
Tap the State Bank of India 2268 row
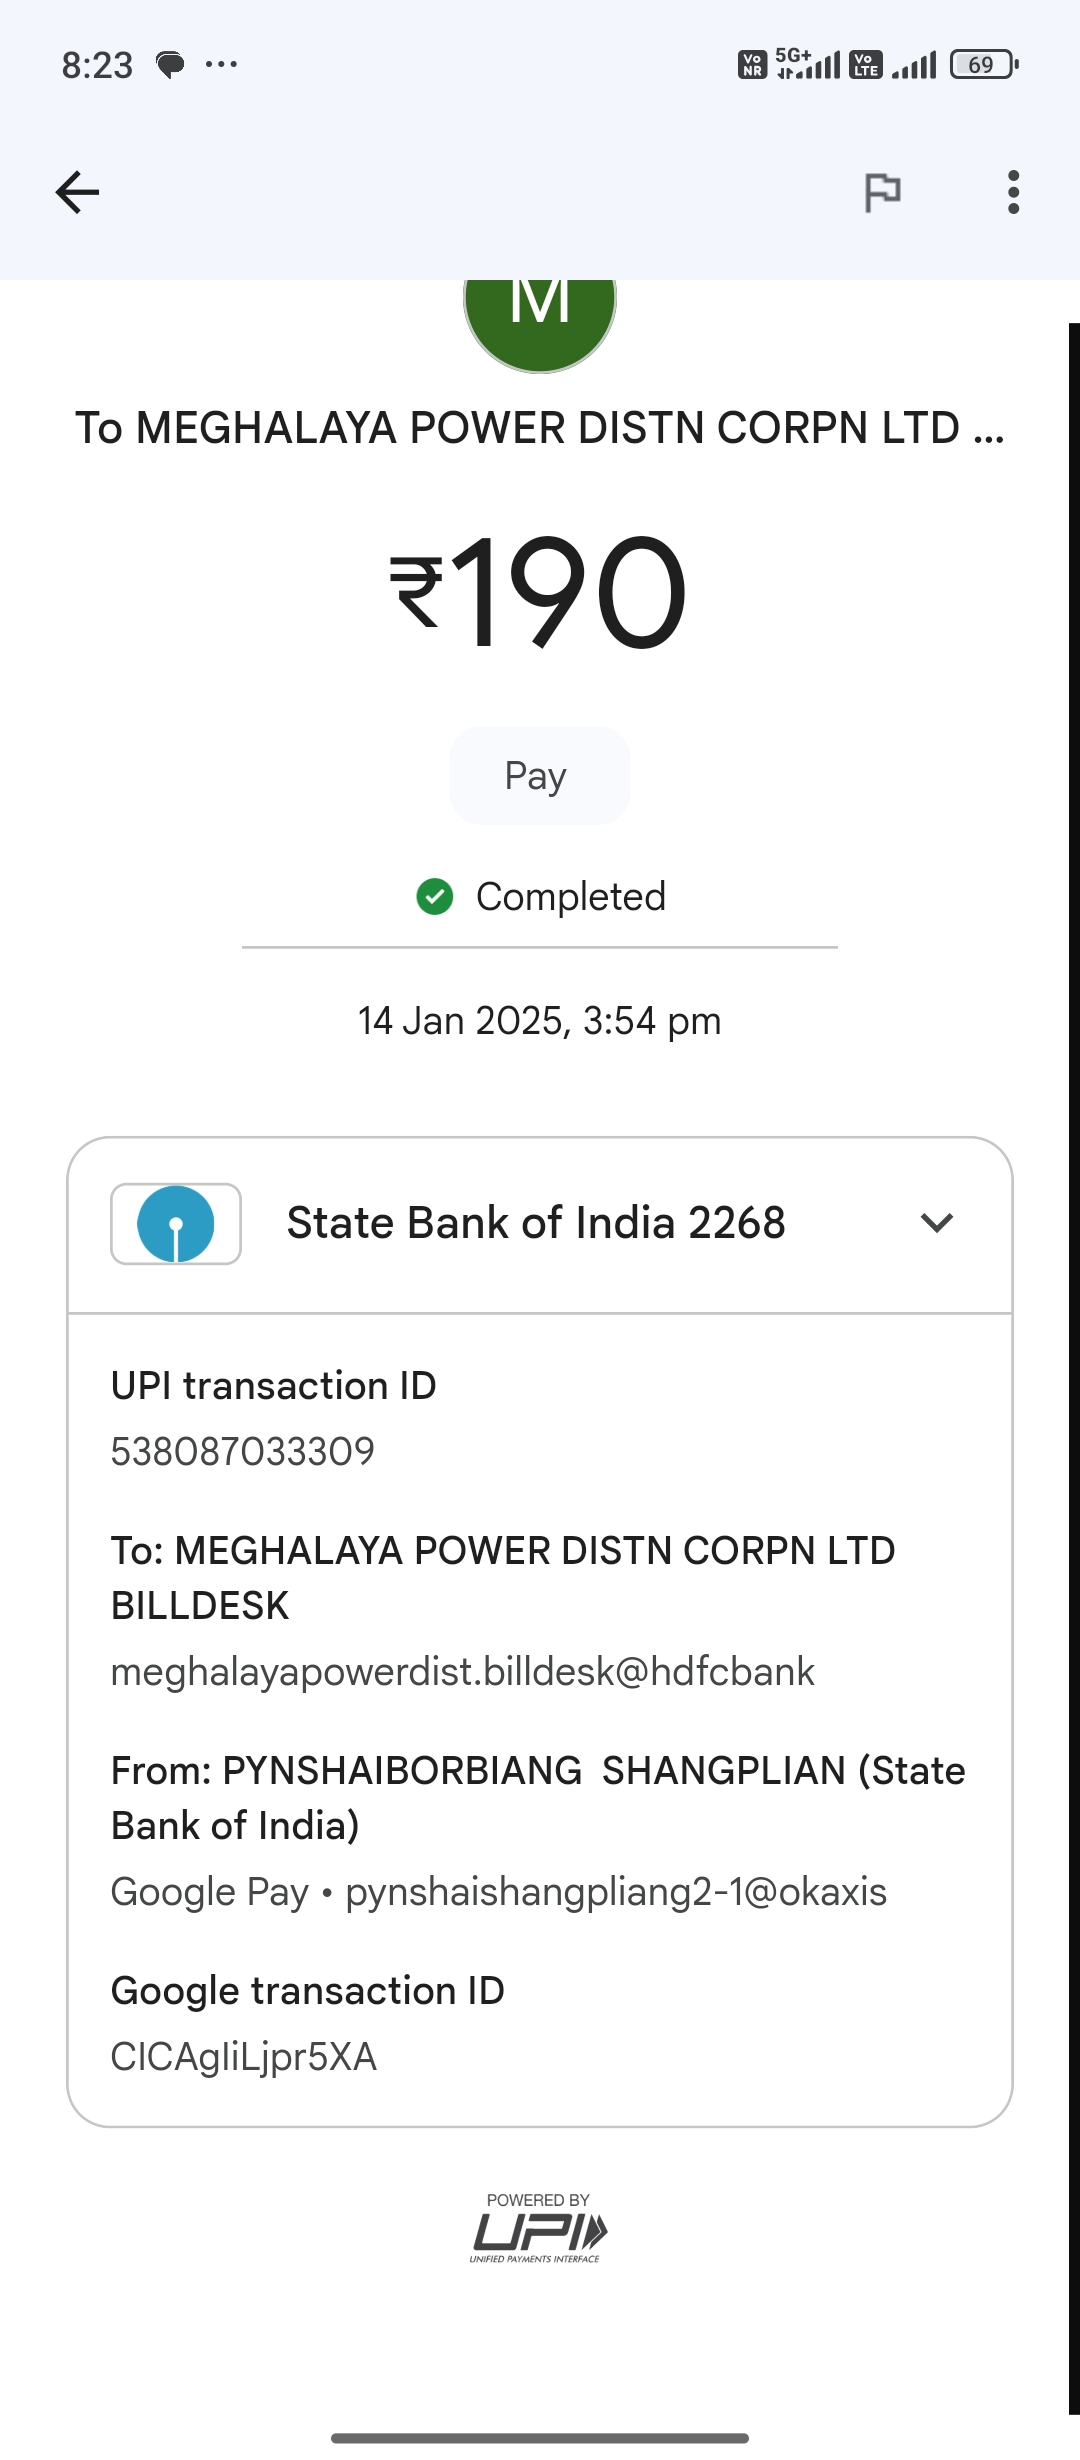point(540,1225)
